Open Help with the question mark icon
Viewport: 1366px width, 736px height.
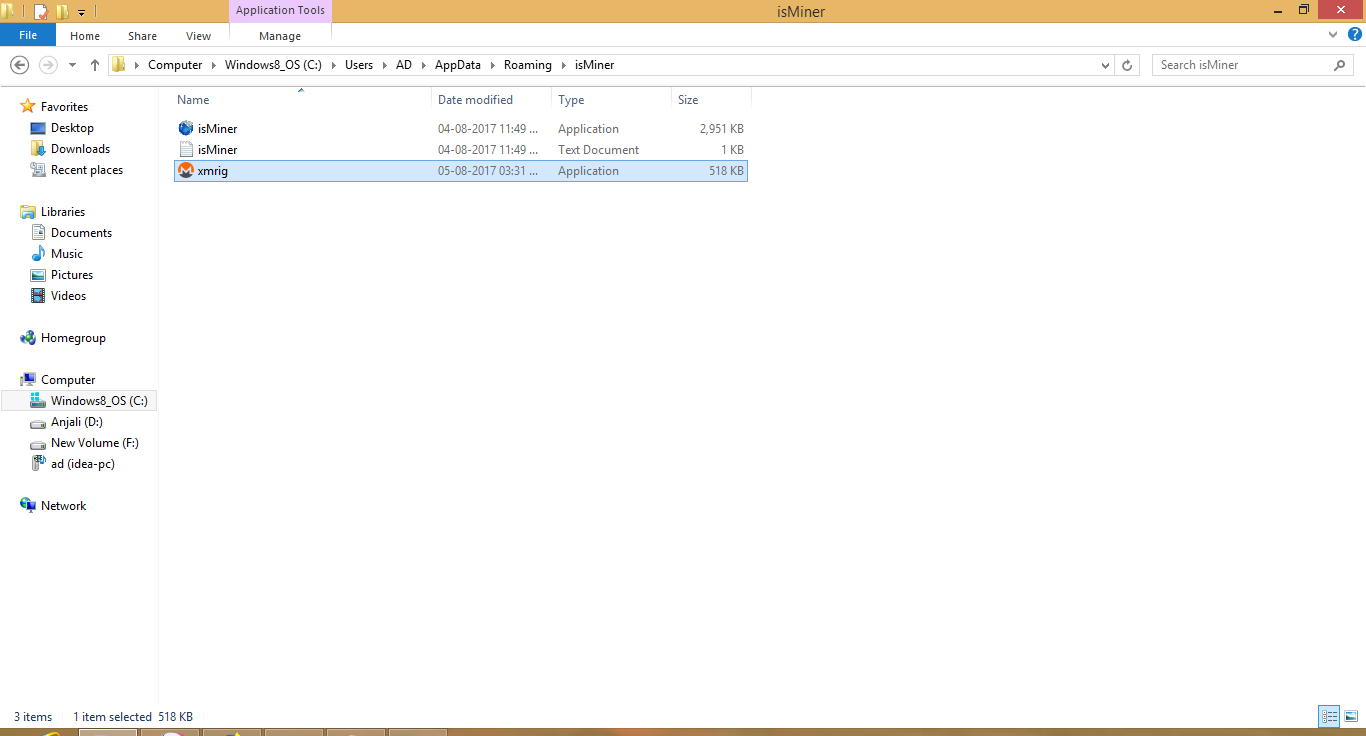click(x=1355, y=35)
